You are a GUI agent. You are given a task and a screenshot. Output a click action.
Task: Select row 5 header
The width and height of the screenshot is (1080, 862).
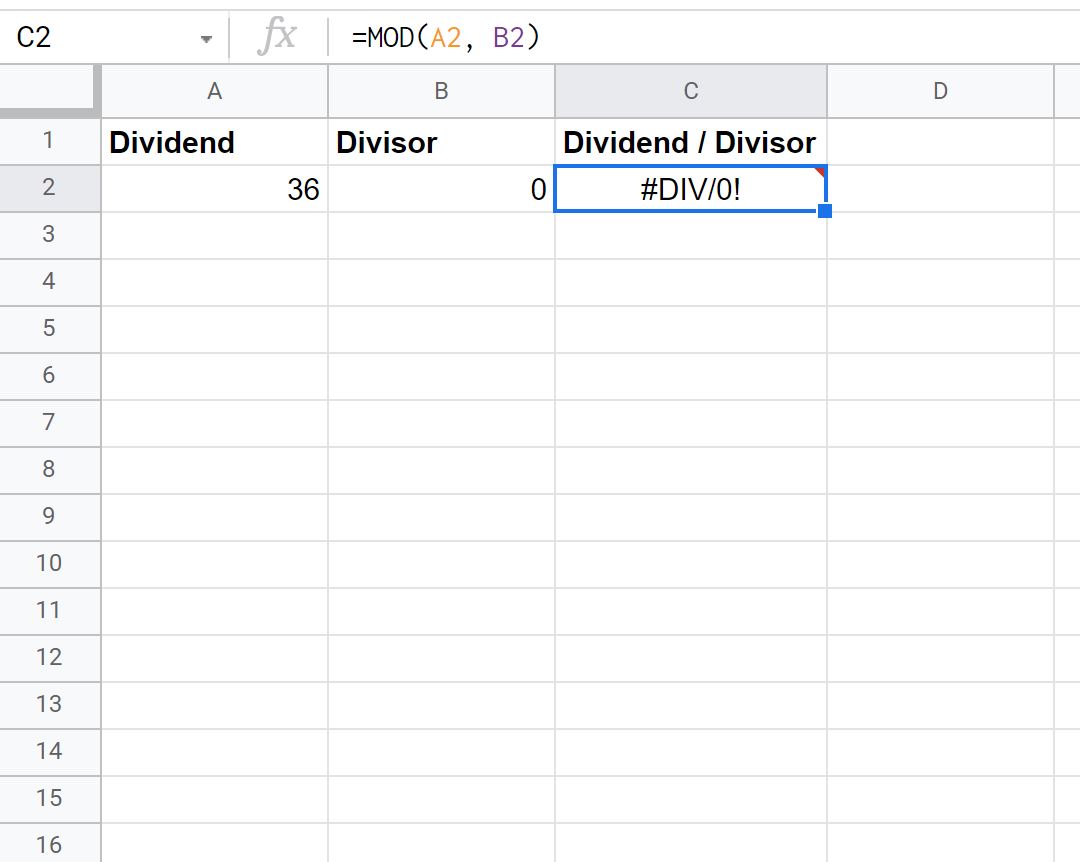48,328
